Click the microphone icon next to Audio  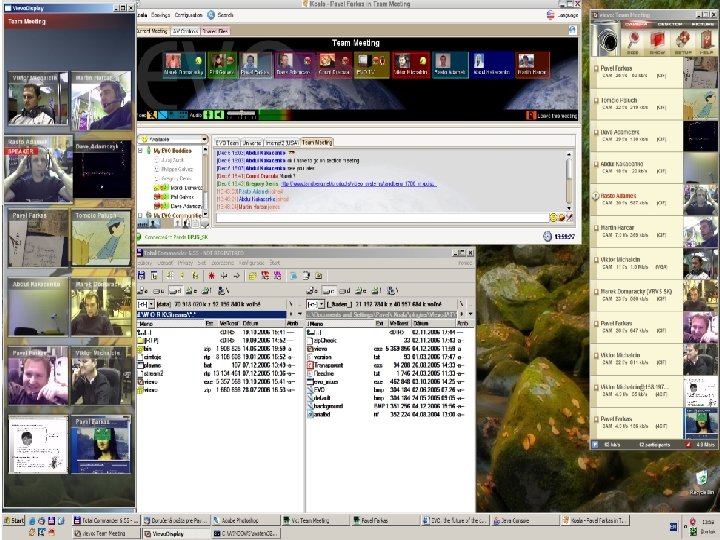point(208,115)
